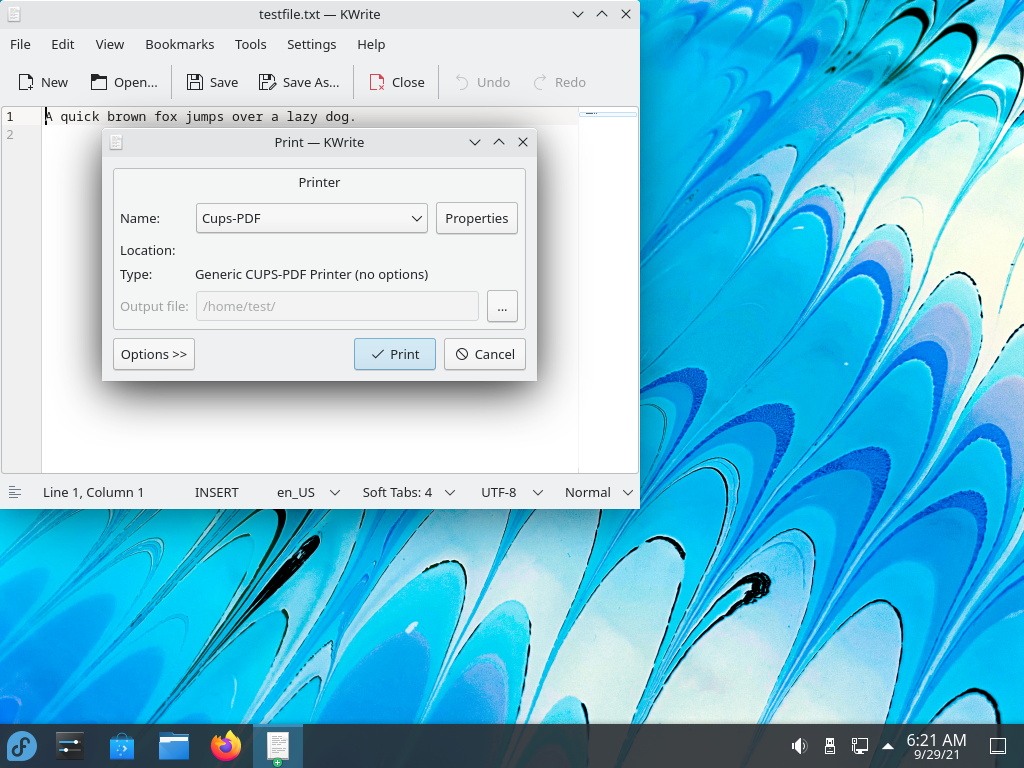Click the Print dialog title bar document icon
Image resolution: width=1024 pixels, height=768 pixels.
coord(116,142)
